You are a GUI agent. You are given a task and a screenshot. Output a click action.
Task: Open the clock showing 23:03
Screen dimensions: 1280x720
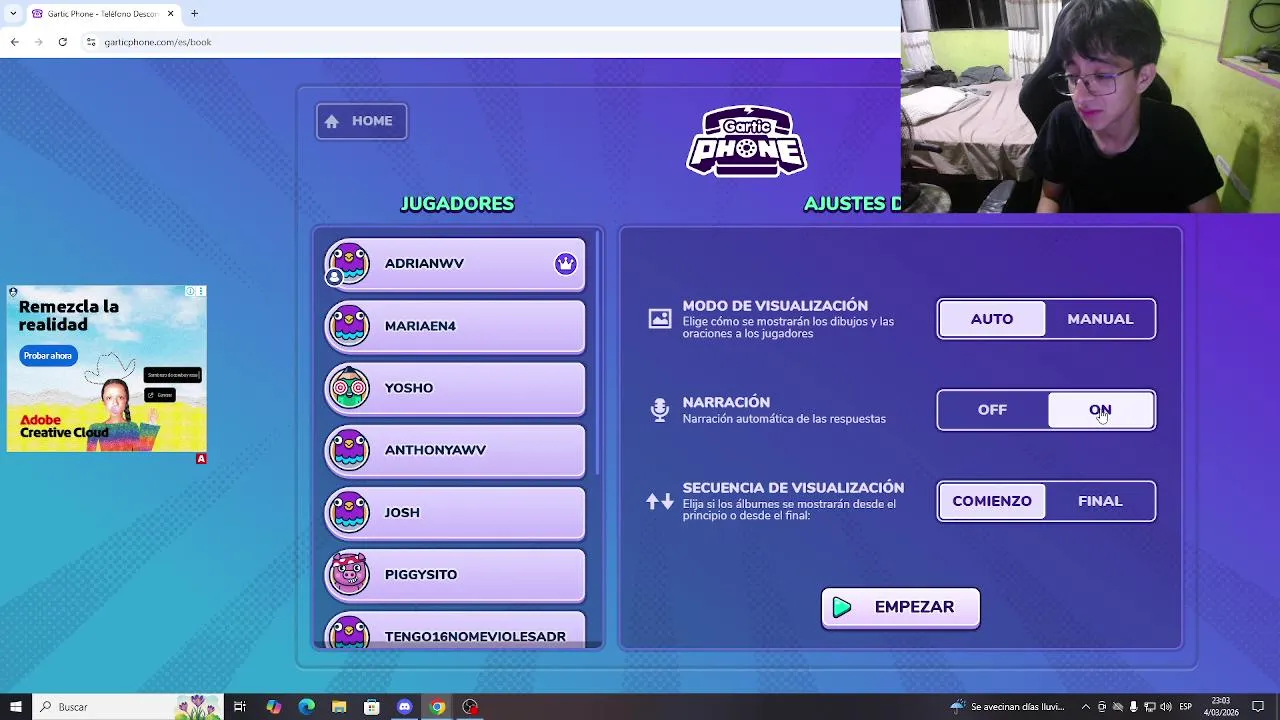coord(1221,706)
